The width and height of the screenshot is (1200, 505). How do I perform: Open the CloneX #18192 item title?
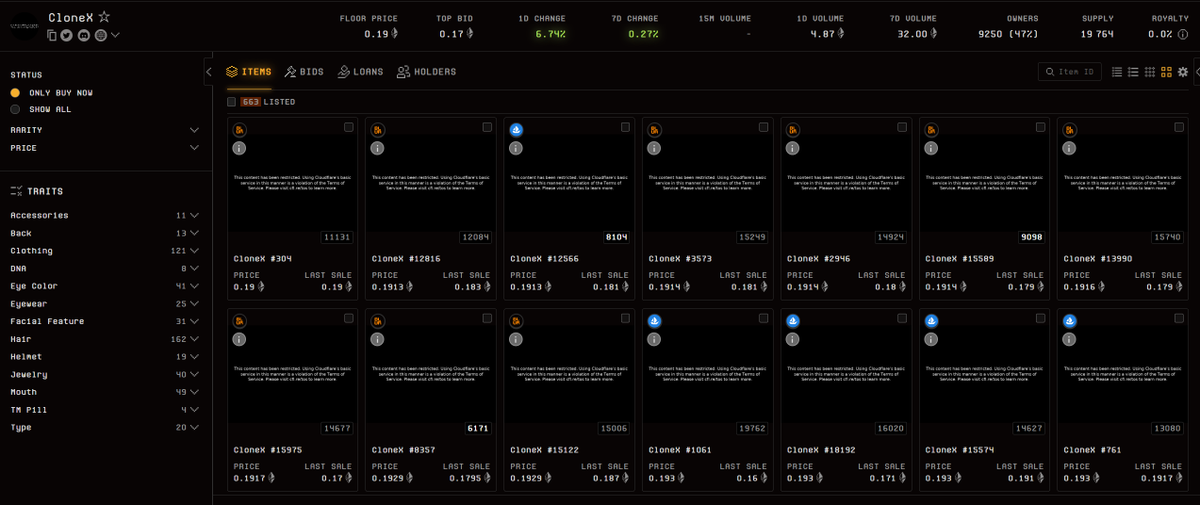click(819, 449)
